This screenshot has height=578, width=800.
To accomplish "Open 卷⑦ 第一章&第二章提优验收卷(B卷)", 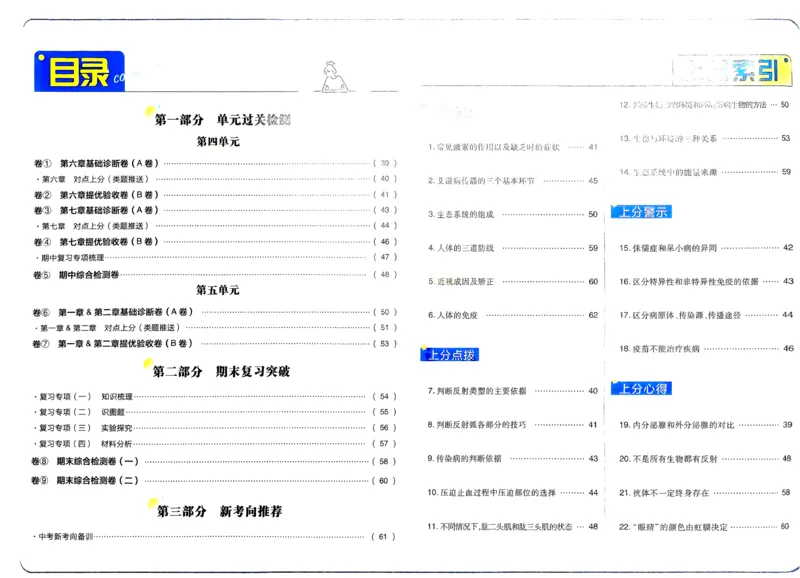I will click(214, 343).
